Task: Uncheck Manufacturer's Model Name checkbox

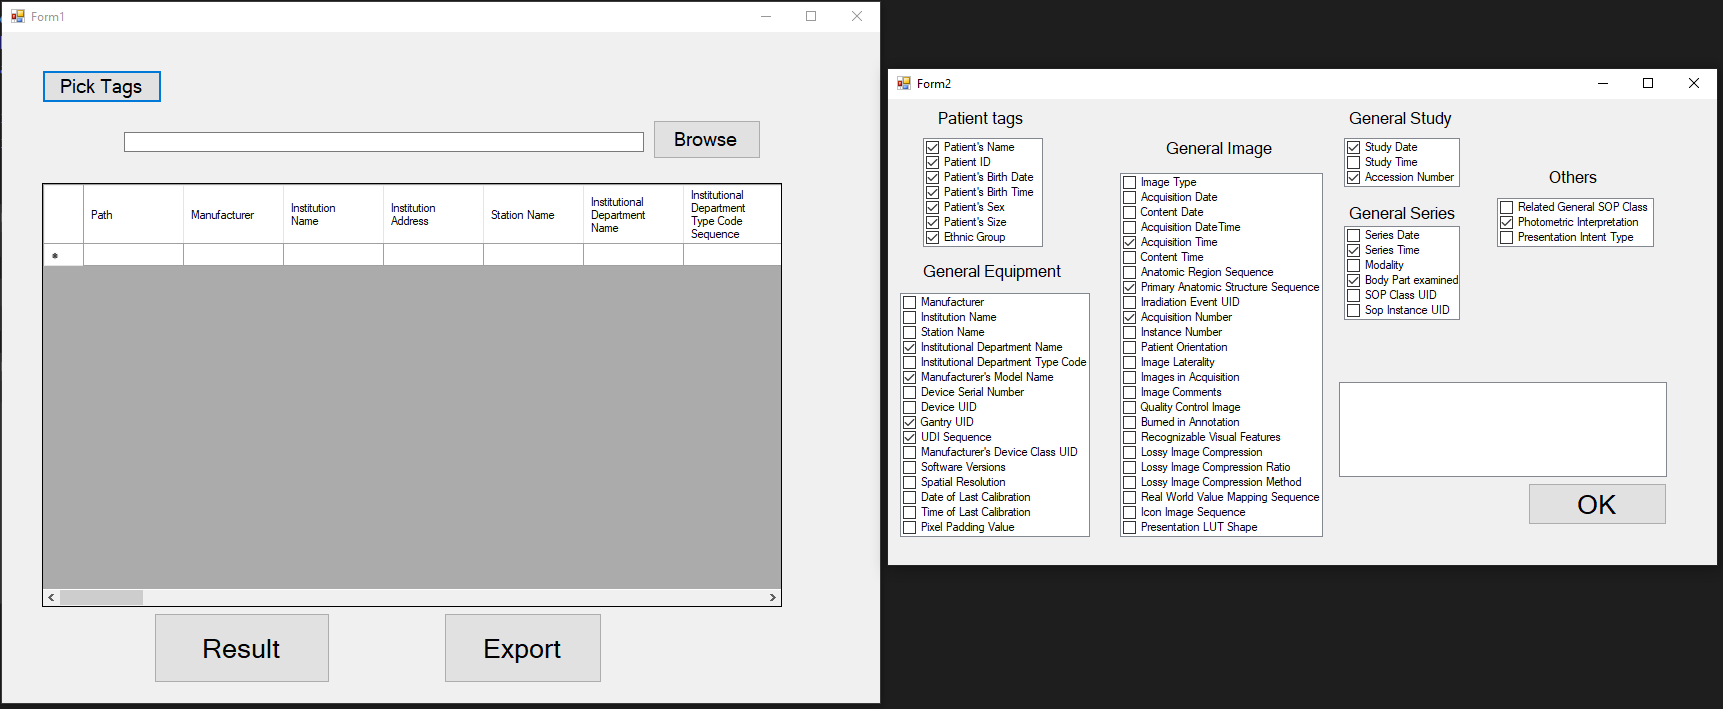Action: click(910, 377)
